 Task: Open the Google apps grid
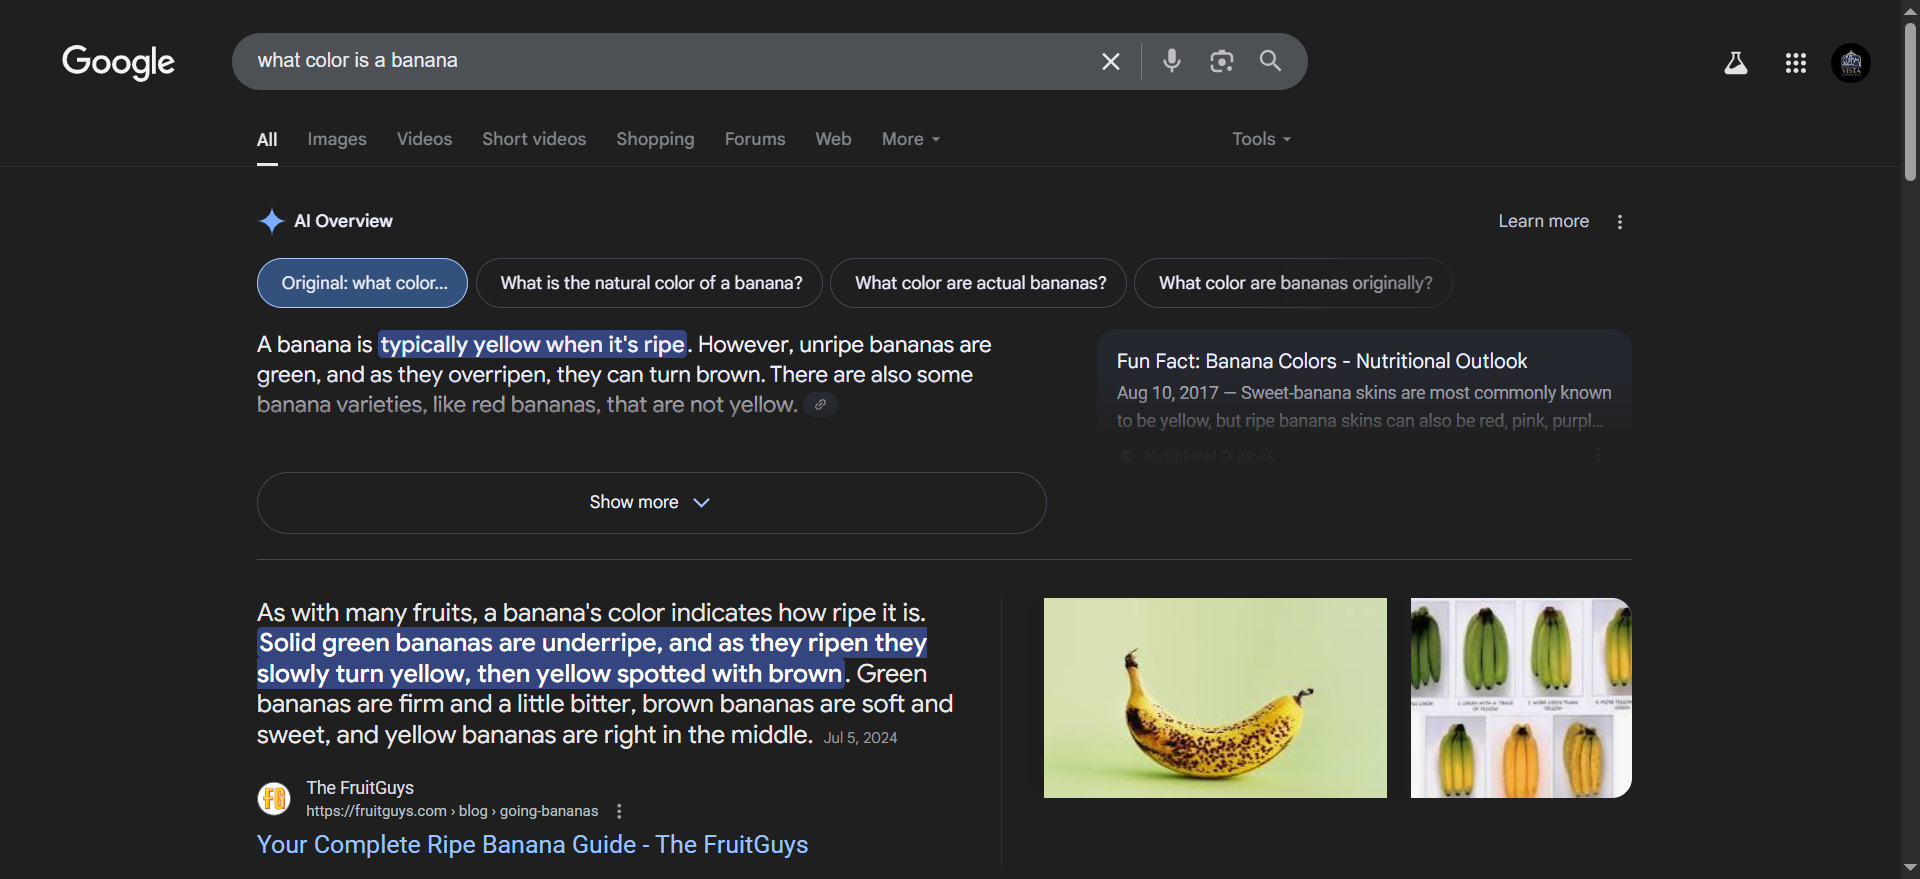[x=1796, y=63]
